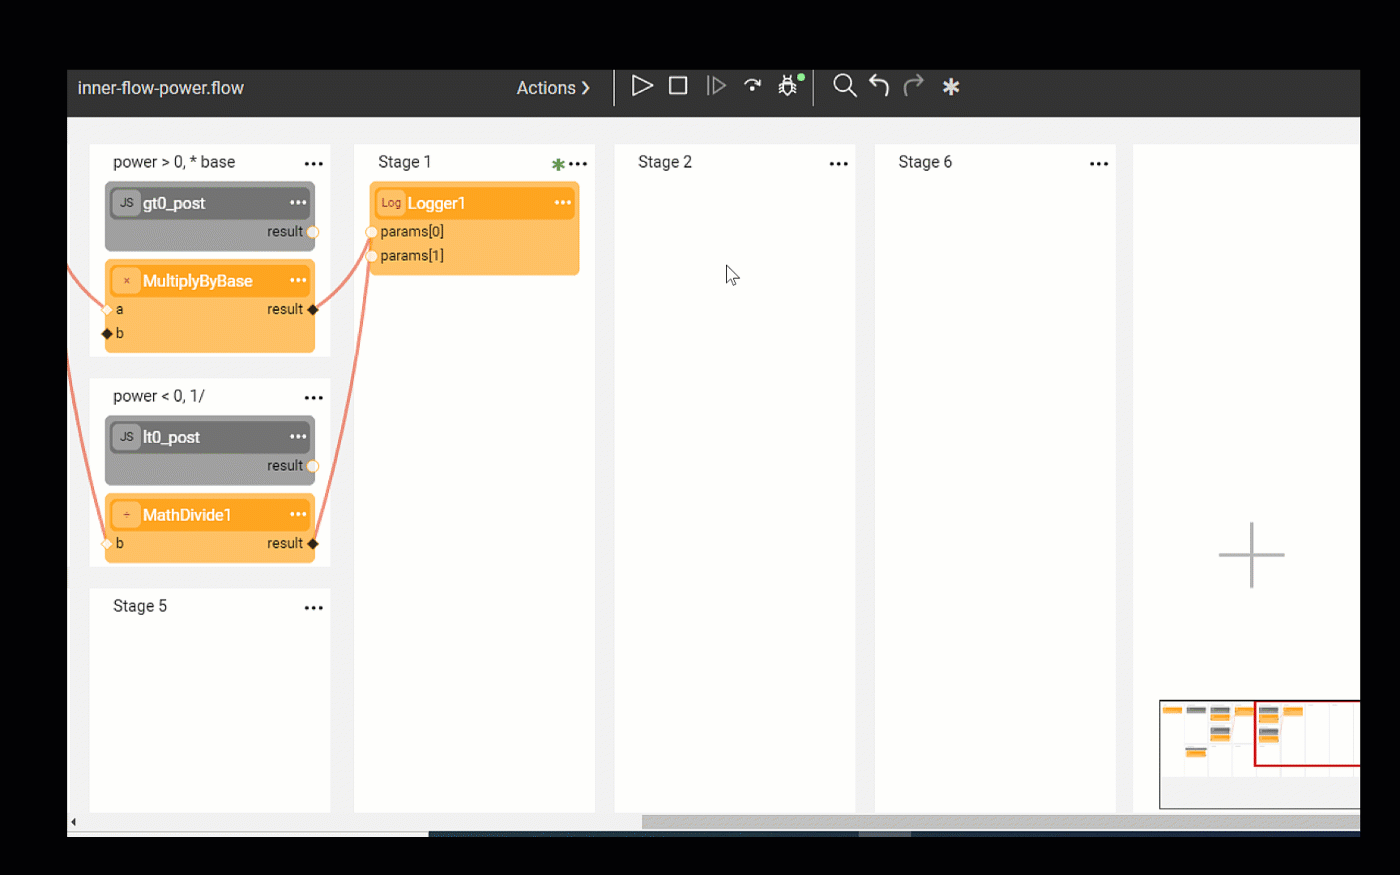Click the step-forward playback button
This screenshot has width=1400, height=875.
716,86
